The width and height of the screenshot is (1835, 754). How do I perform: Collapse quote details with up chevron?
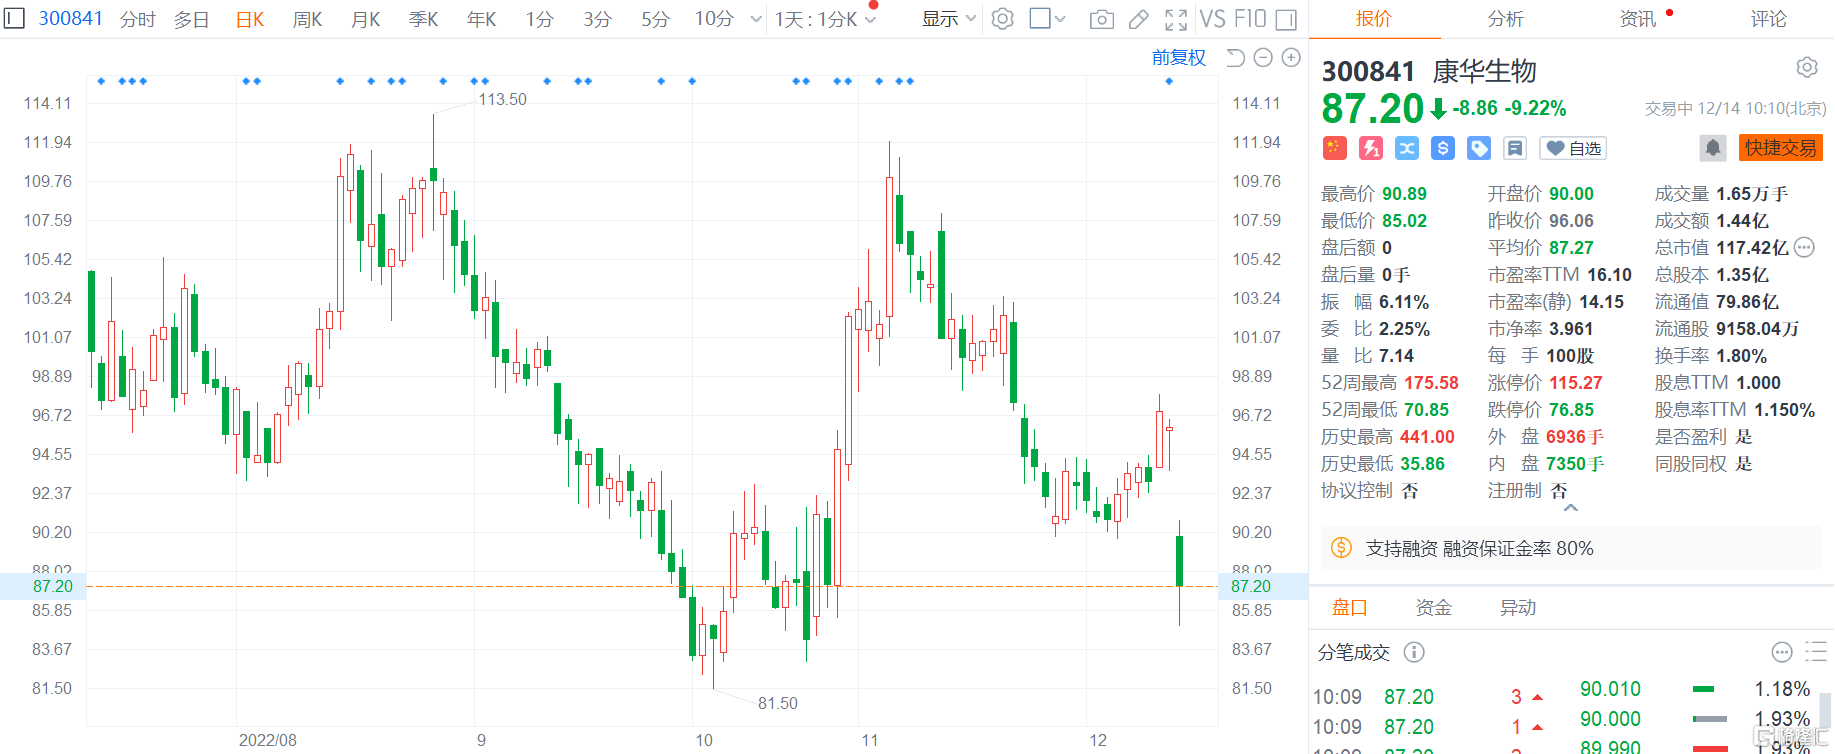pyautogui.click(x=1571, y=508)
